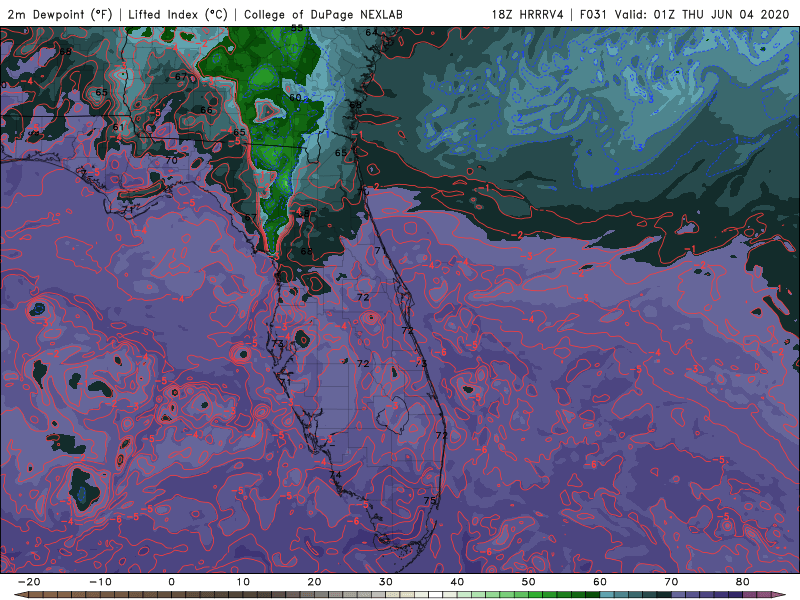The width and height of the screenshot is (800, 600).
Task: Click the 80 label on the color scale
Action: [x=743, y=582]
